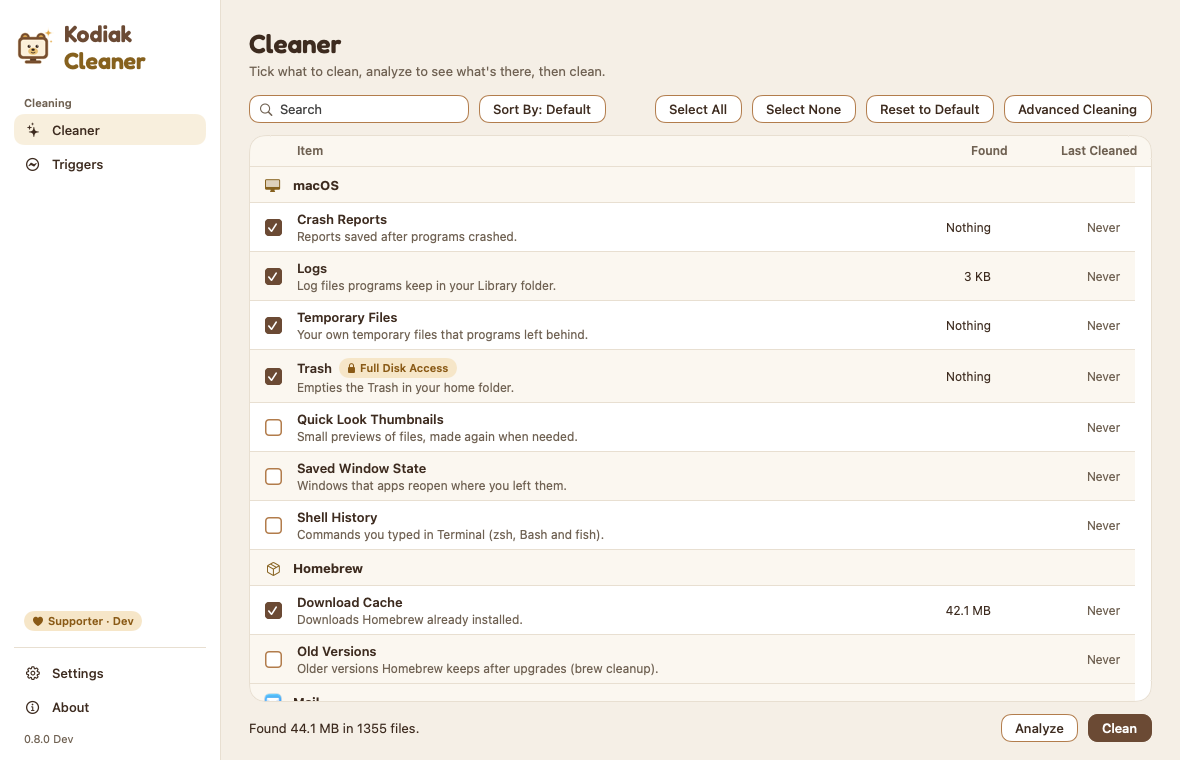
Task: Click Reset to Default
Action: (929, 109)
